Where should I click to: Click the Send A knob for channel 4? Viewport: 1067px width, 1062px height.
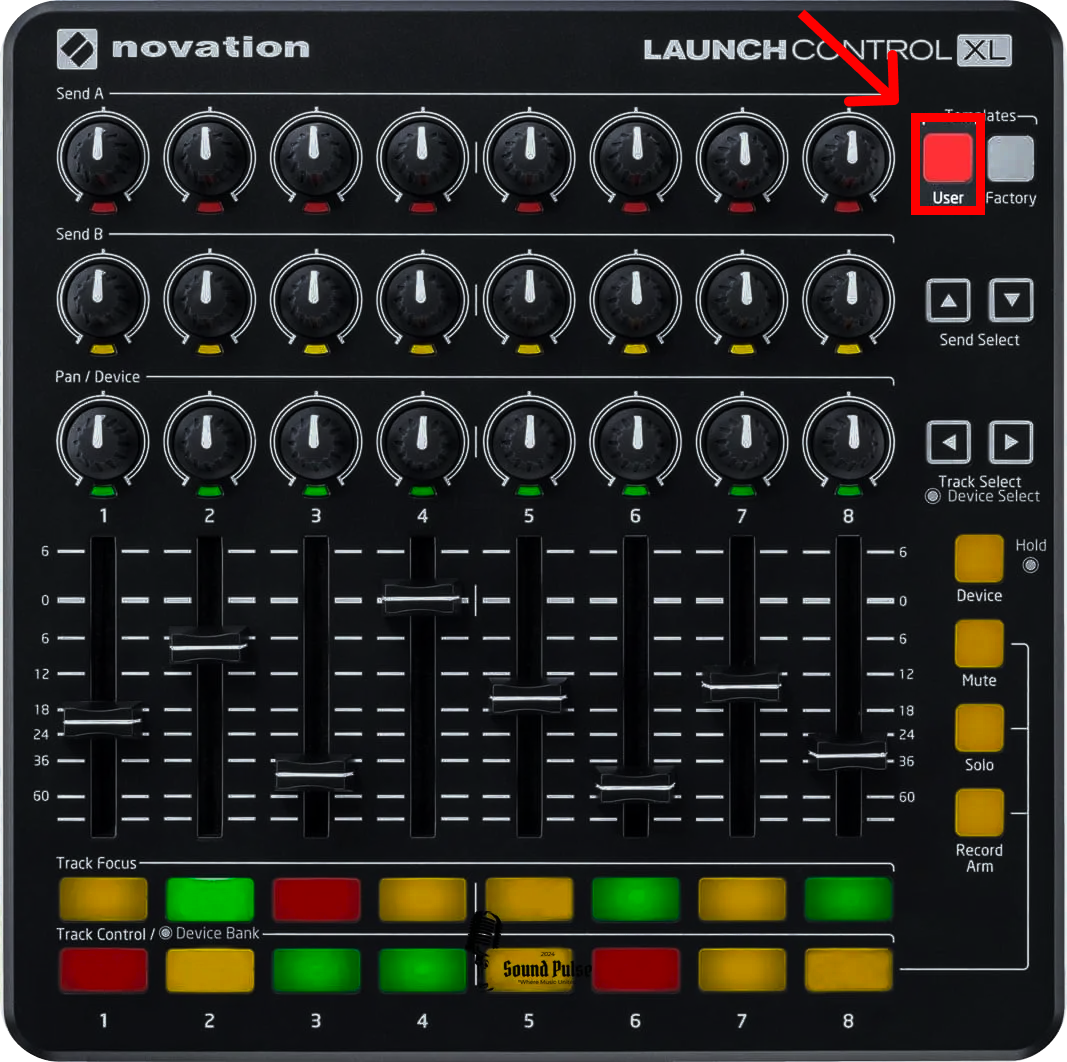click(x=423, y=157)
